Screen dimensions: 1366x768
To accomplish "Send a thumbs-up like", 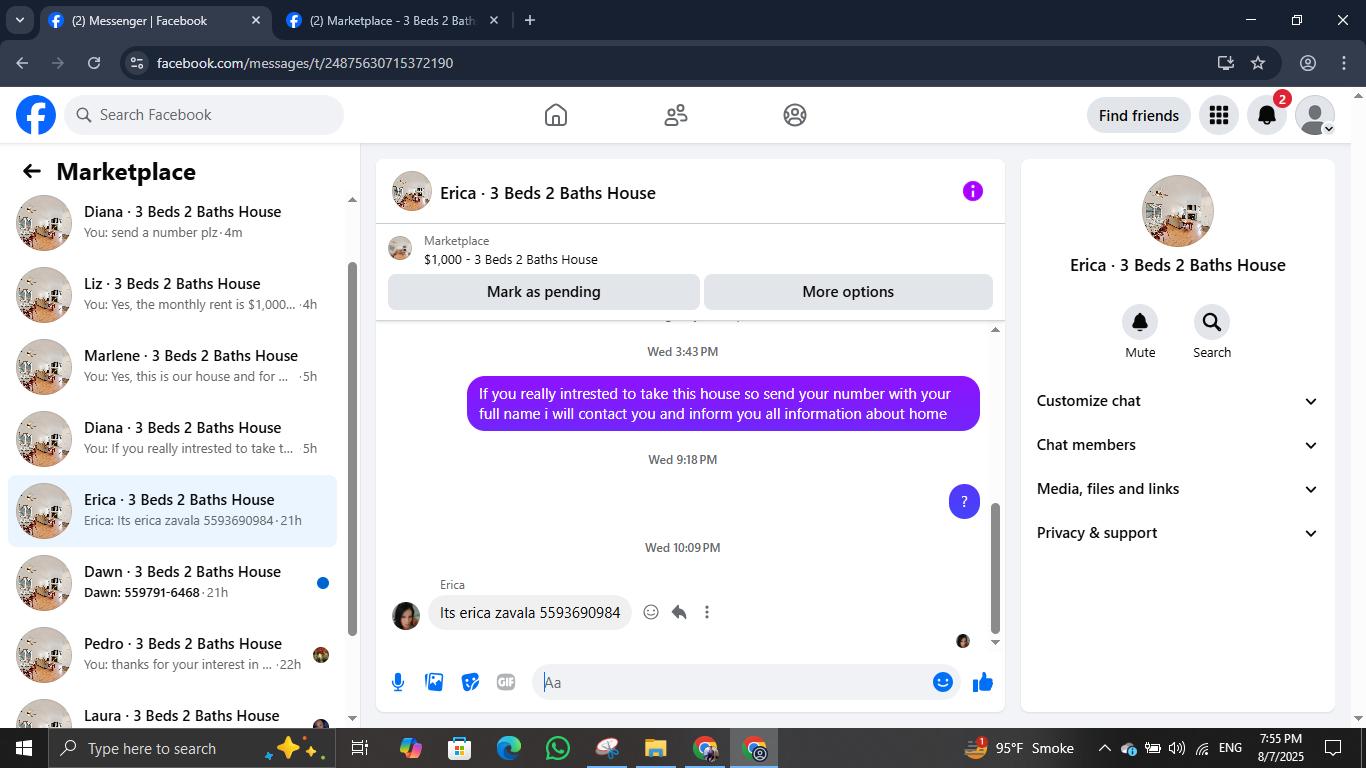I will pyautogui.click(x=983, y=682).
